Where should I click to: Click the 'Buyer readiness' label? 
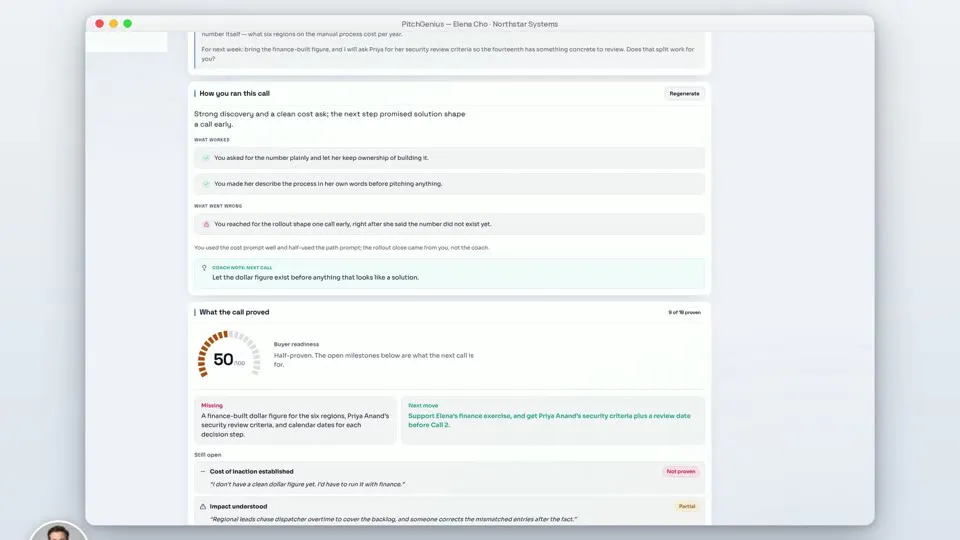pyautogui.click(x=296, y=344)
